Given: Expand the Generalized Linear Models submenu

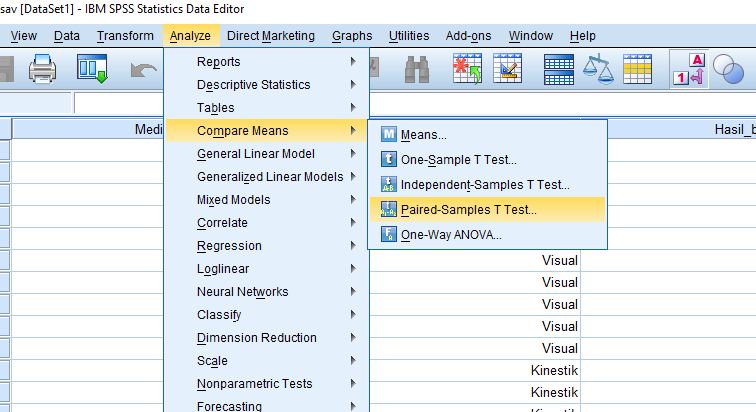Looking at the screenshot, I should [x=267, y=177].
